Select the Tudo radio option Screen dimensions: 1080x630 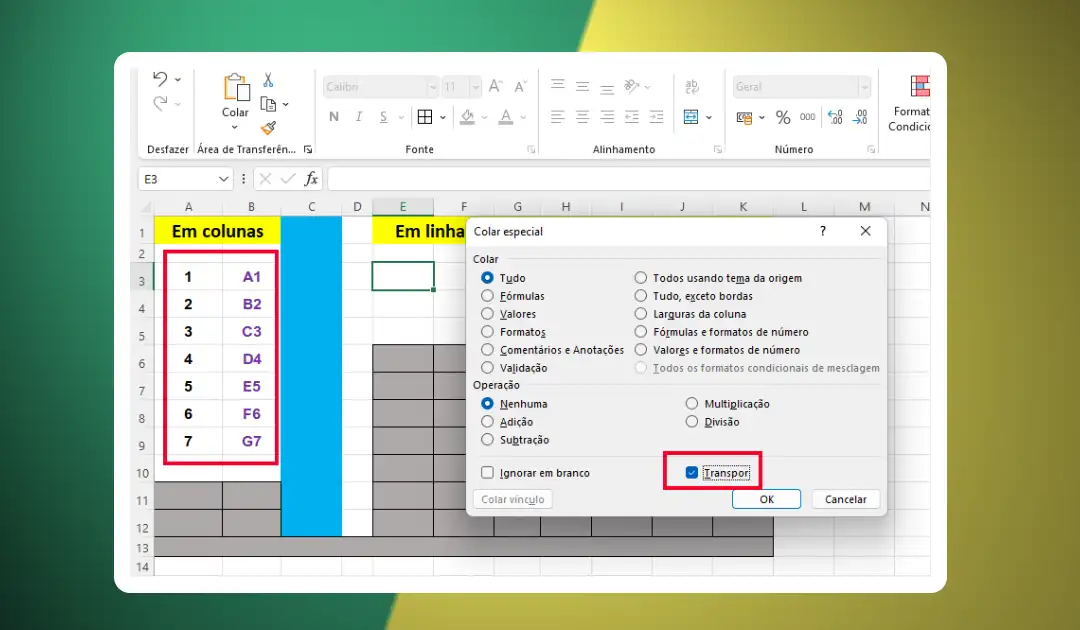[487, 277]
